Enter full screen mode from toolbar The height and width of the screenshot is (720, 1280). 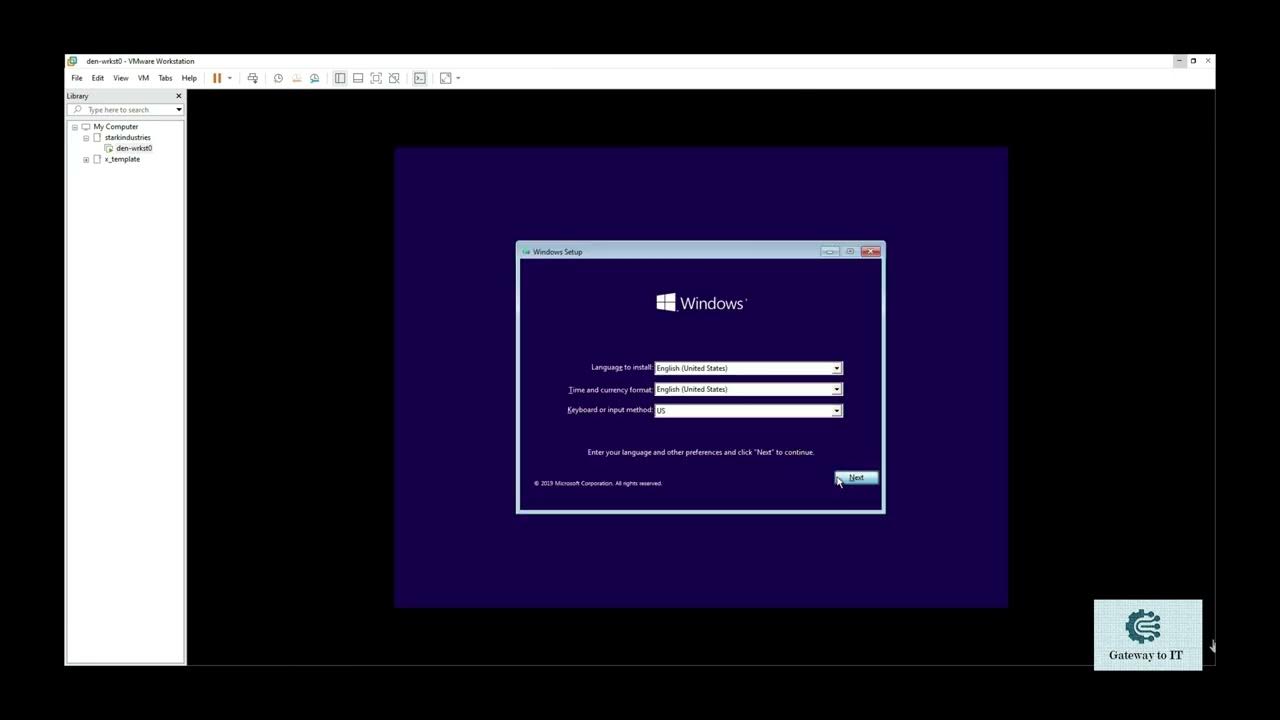(376, 78)
